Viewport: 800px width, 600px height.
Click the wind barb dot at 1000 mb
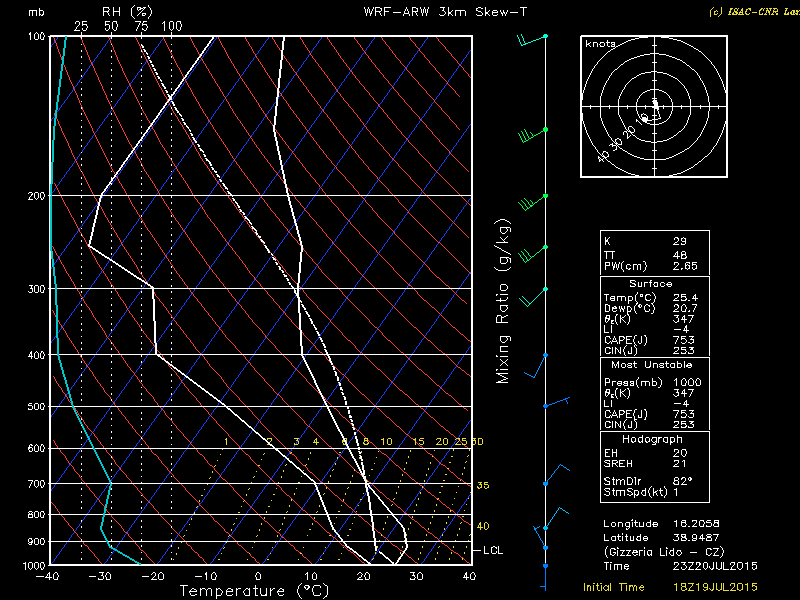point(545,566)
